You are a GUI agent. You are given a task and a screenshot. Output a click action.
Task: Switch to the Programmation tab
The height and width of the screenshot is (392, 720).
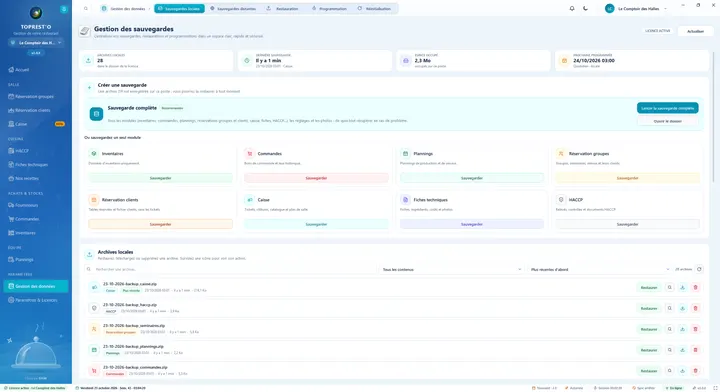tap(329, 8)
